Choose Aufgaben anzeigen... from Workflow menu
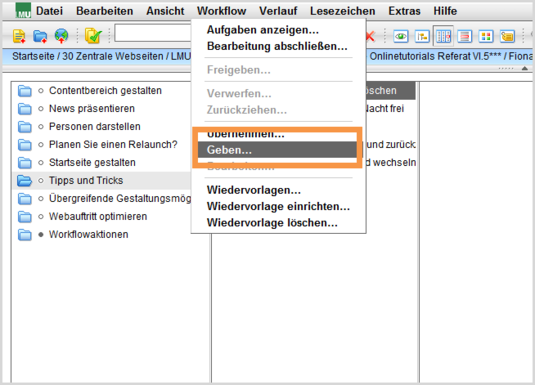This screenshot has width=535, height=385. pos(263,30)
